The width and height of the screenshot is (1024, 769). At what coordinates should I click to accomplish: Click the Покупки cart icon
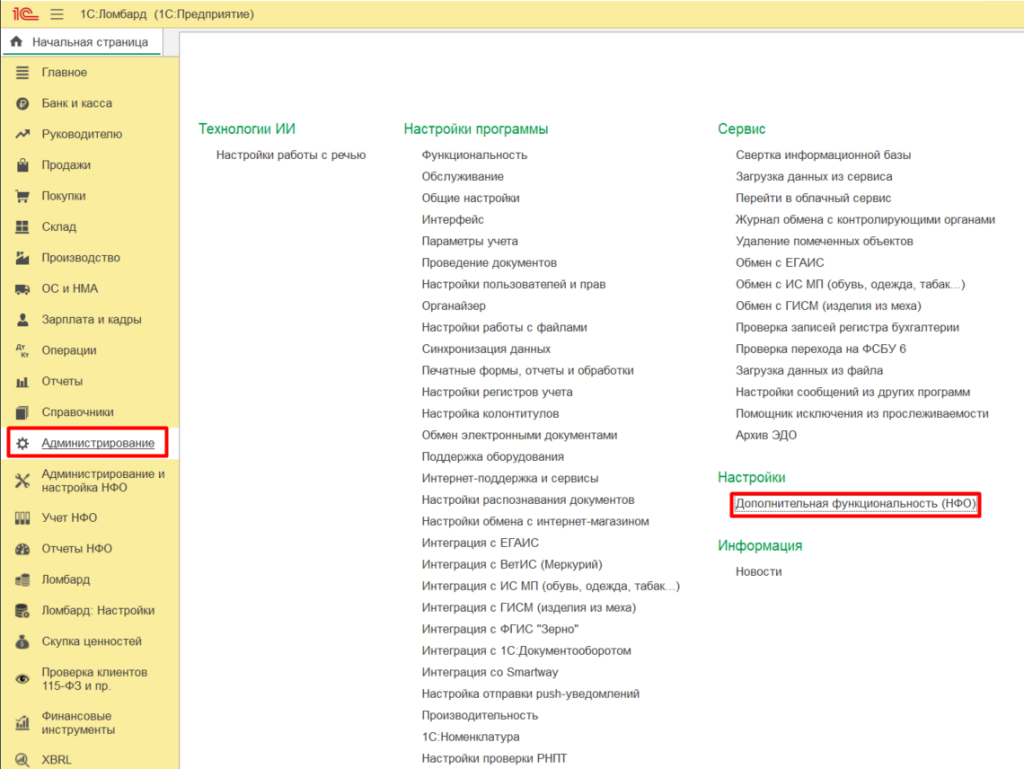pos(22,197)
